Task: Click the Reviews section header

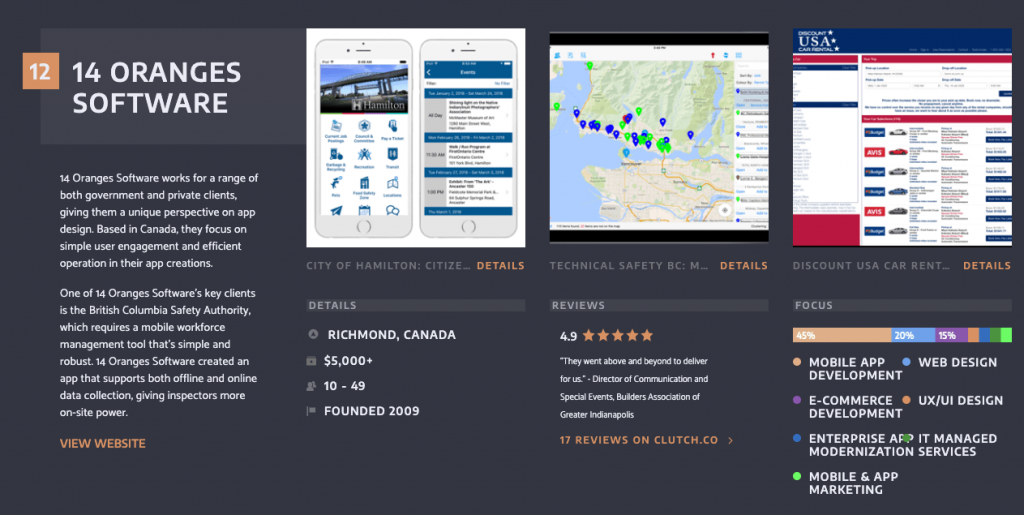Action: coord(659,305)
